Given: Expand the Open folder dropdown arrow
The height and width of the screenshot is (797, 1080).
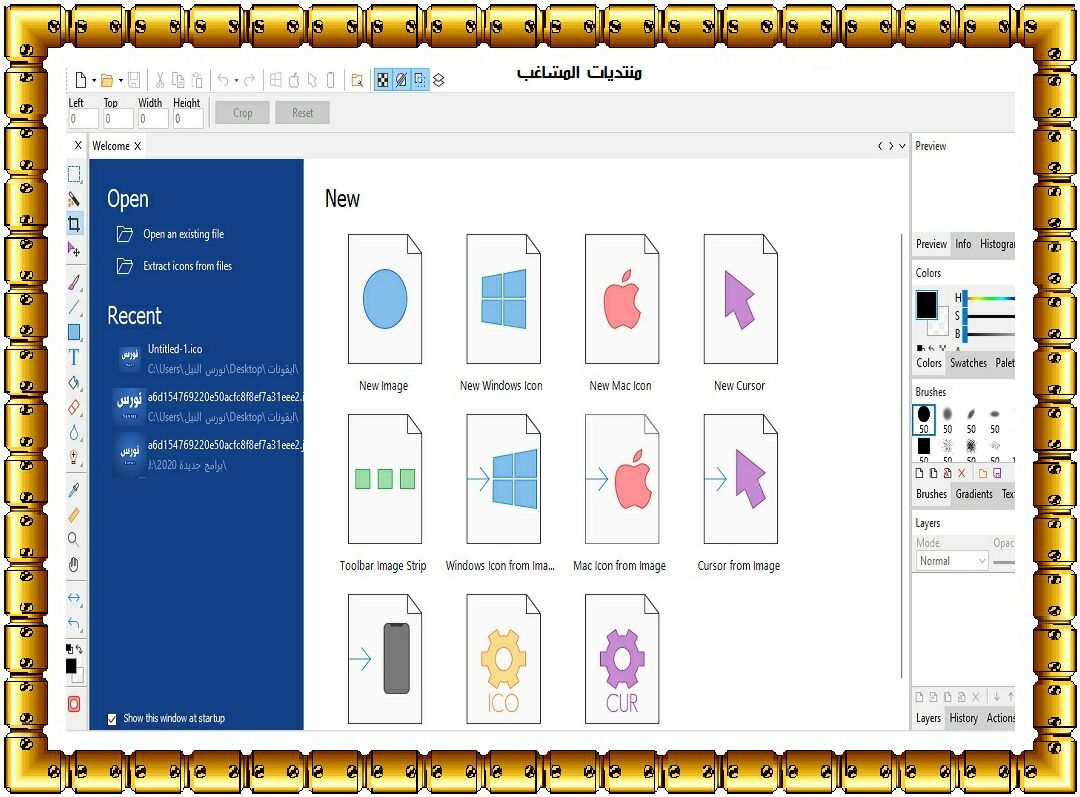Looking at the screenshot, I should coord(120,80).
